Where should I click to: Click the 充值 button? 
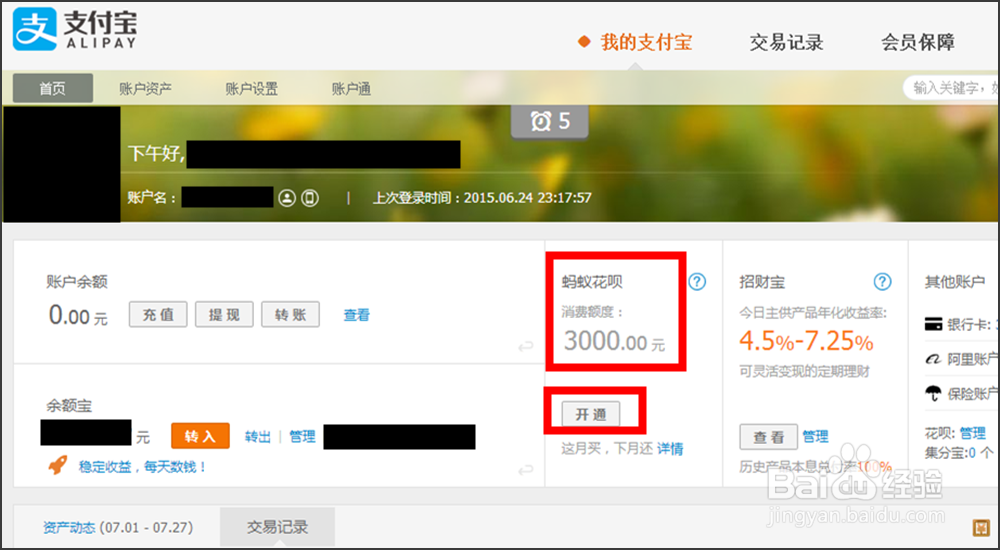click(158, 315)
